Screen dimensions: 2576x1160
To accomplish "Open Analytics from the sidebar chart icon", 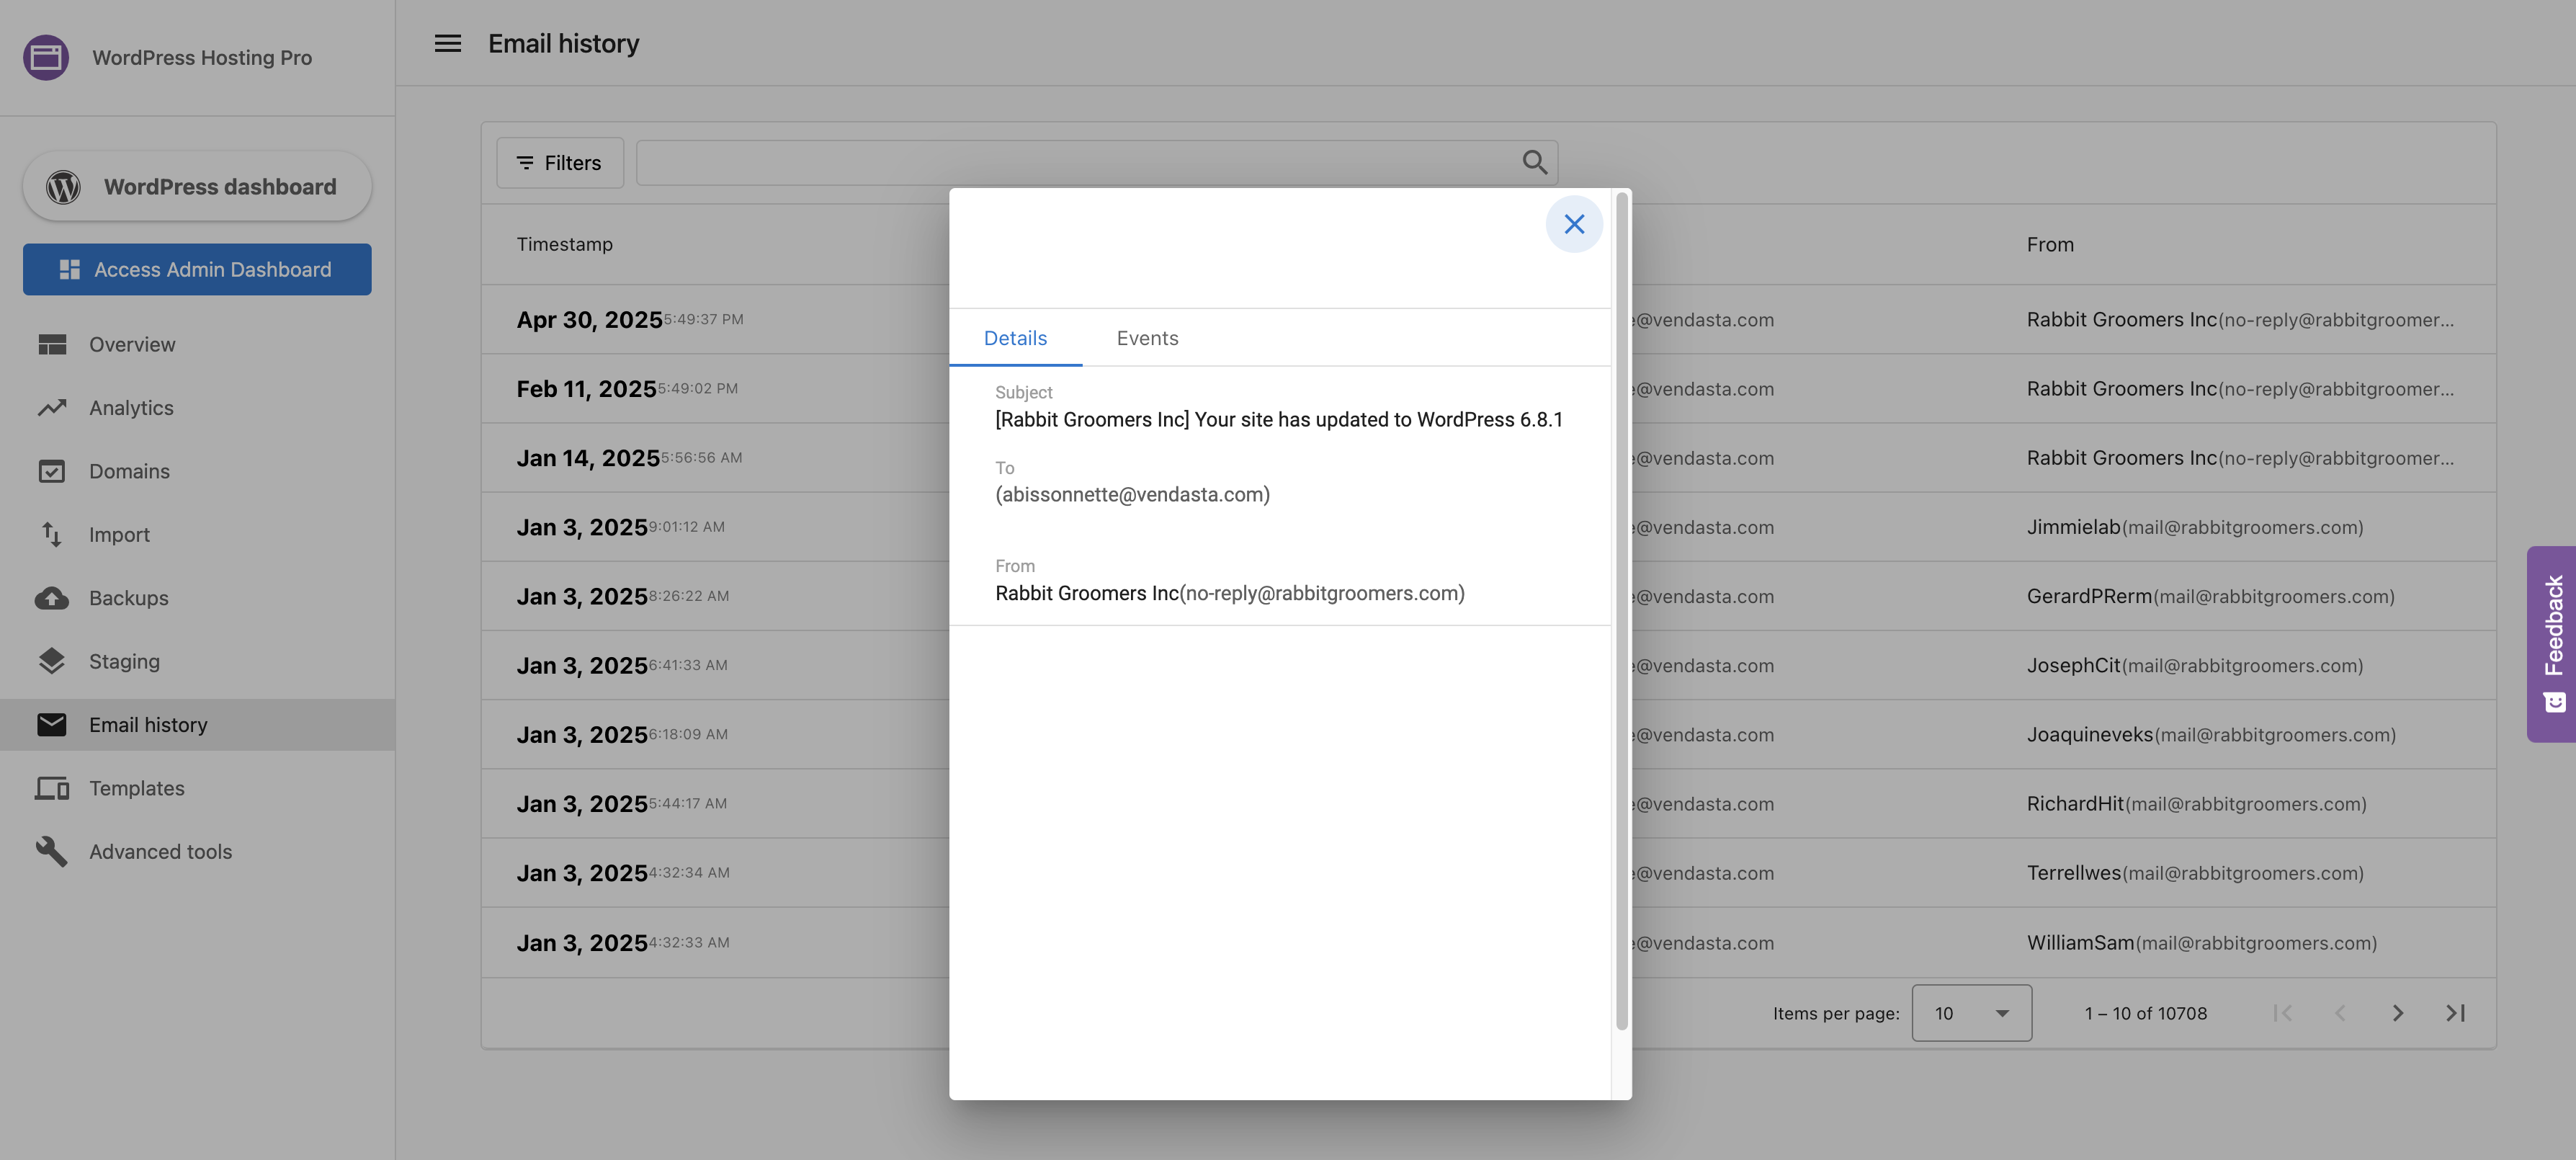I will click(52, 407).
